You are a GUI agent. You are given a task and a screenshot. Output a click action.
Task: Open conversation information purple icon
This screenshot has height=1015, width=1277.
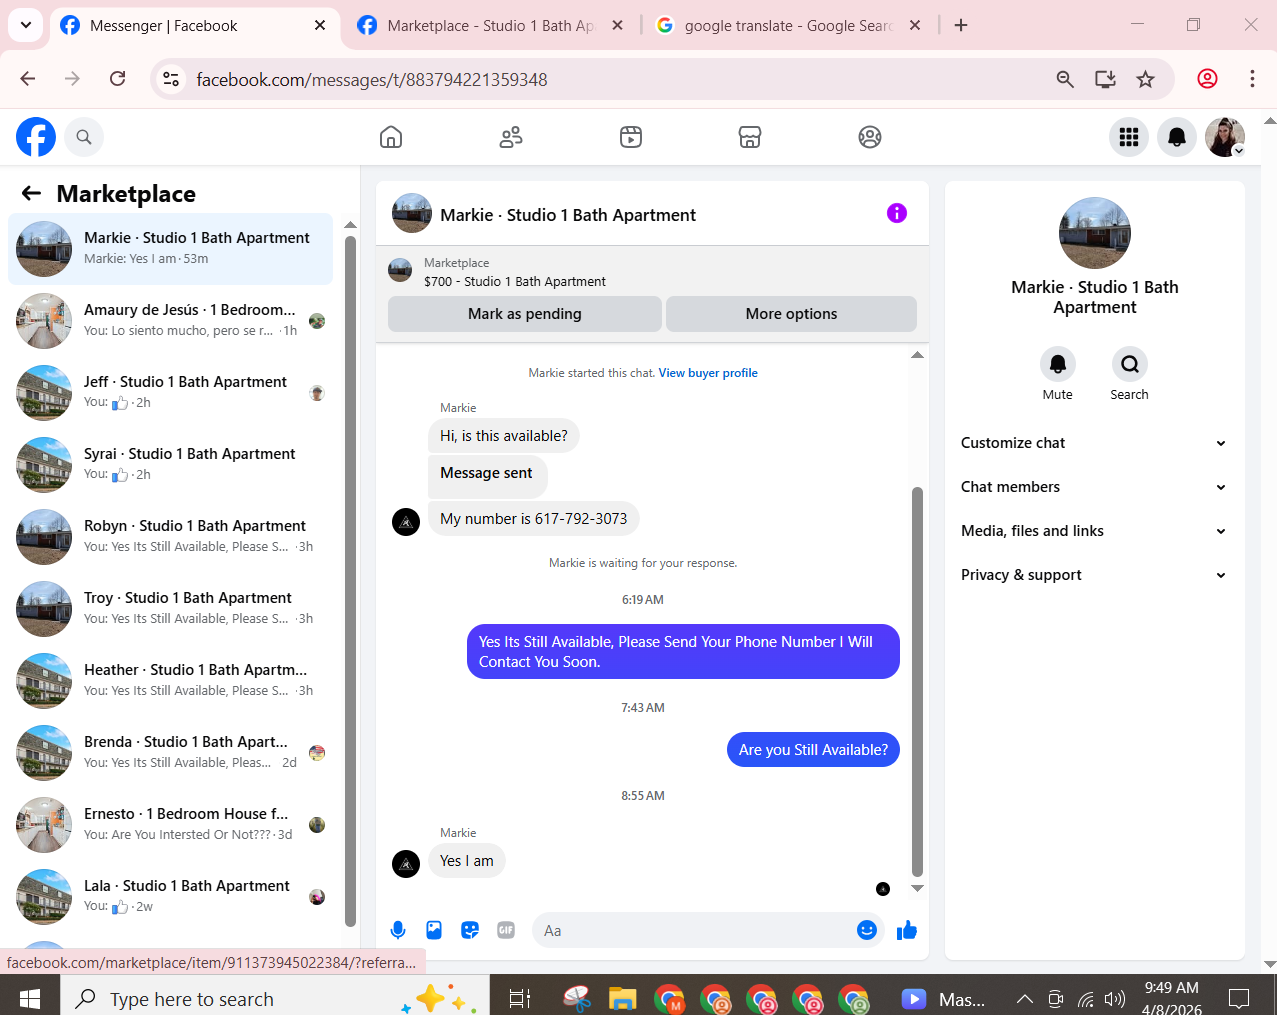point(897,213)
